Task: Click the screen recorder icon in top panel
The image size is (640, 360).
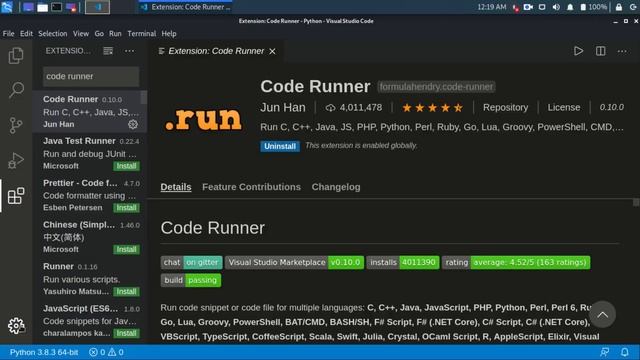Action: (528, 7)
